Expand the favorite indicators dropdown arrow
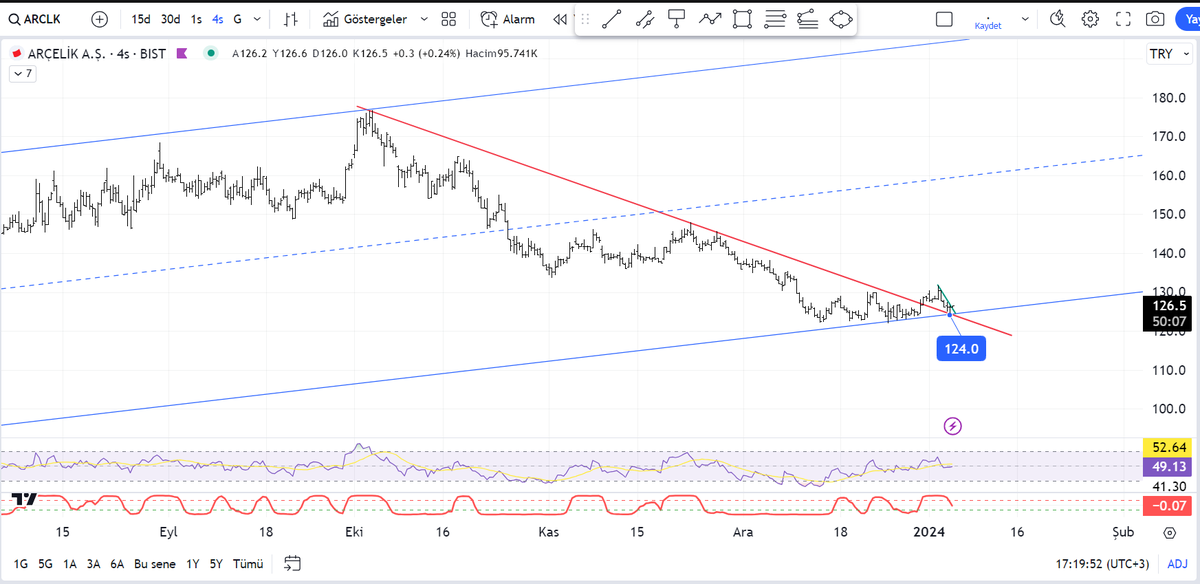The image size is (1200, 584). (424, 19)
